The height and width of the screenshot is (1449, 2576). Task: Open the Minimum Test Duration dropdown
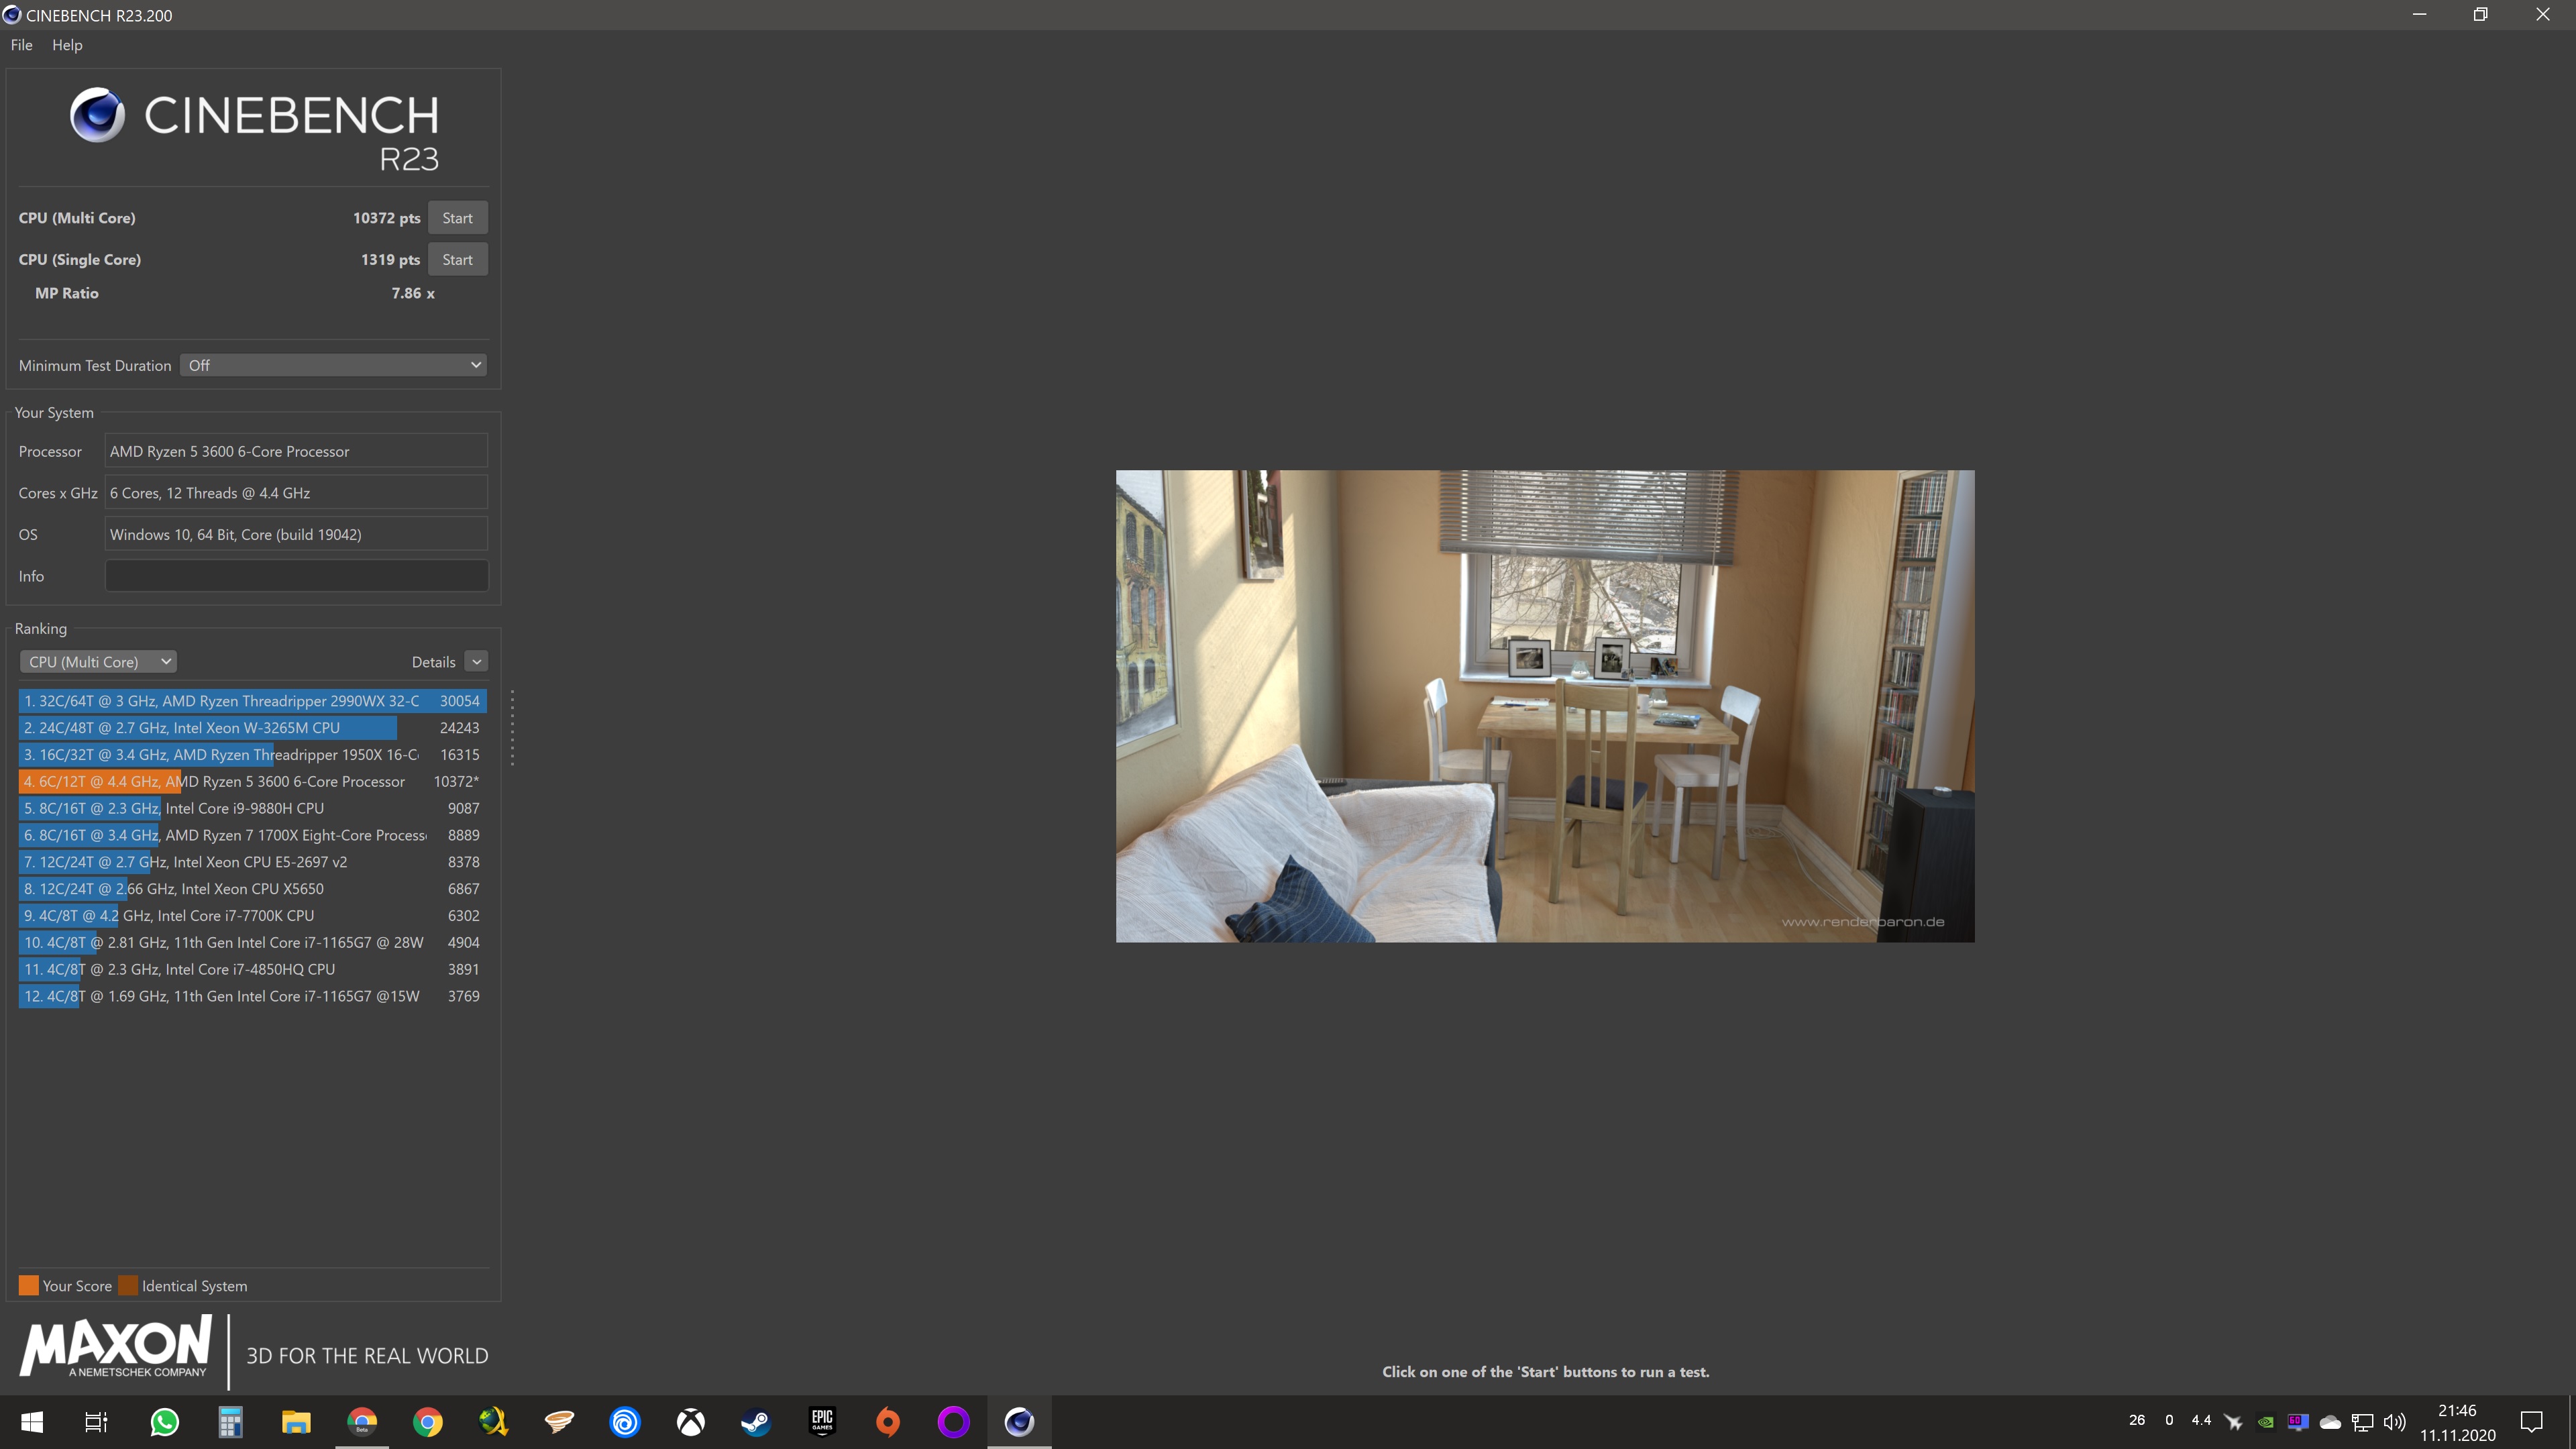click(x=334, y=365)
